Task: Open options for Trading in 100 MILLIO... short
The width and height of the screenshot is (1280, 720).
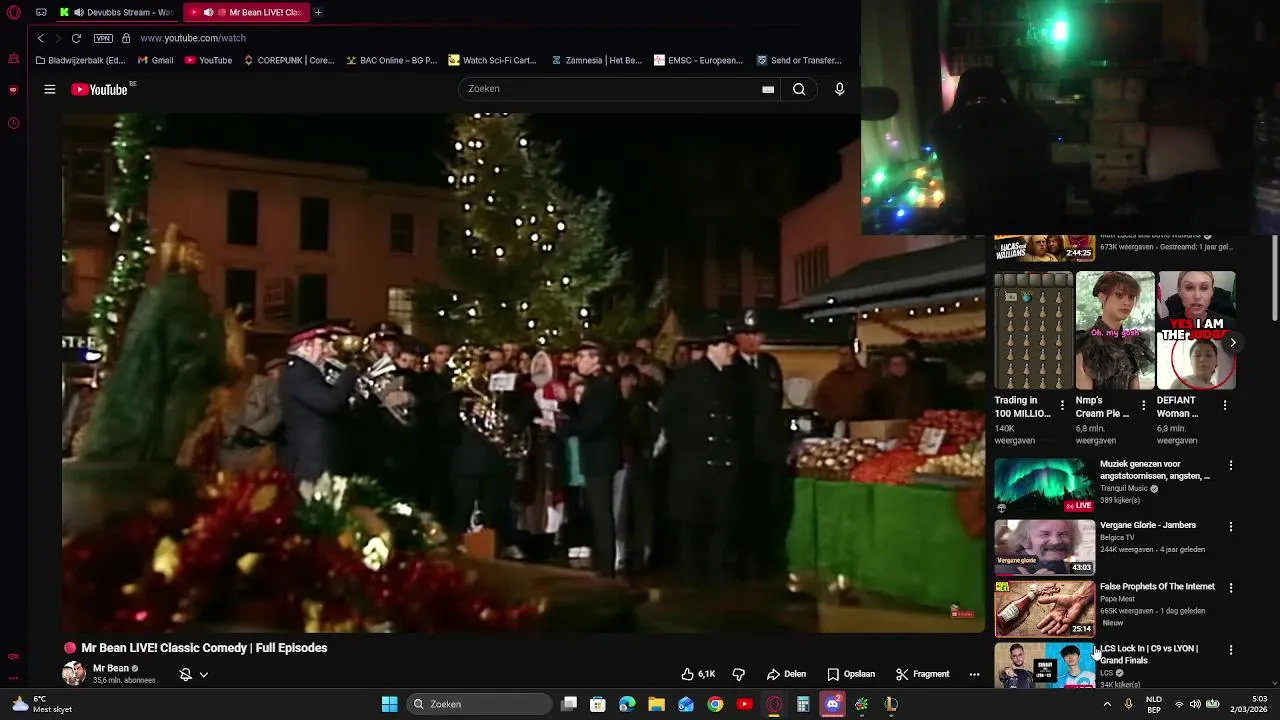Action: click(x=1062, y=405)
